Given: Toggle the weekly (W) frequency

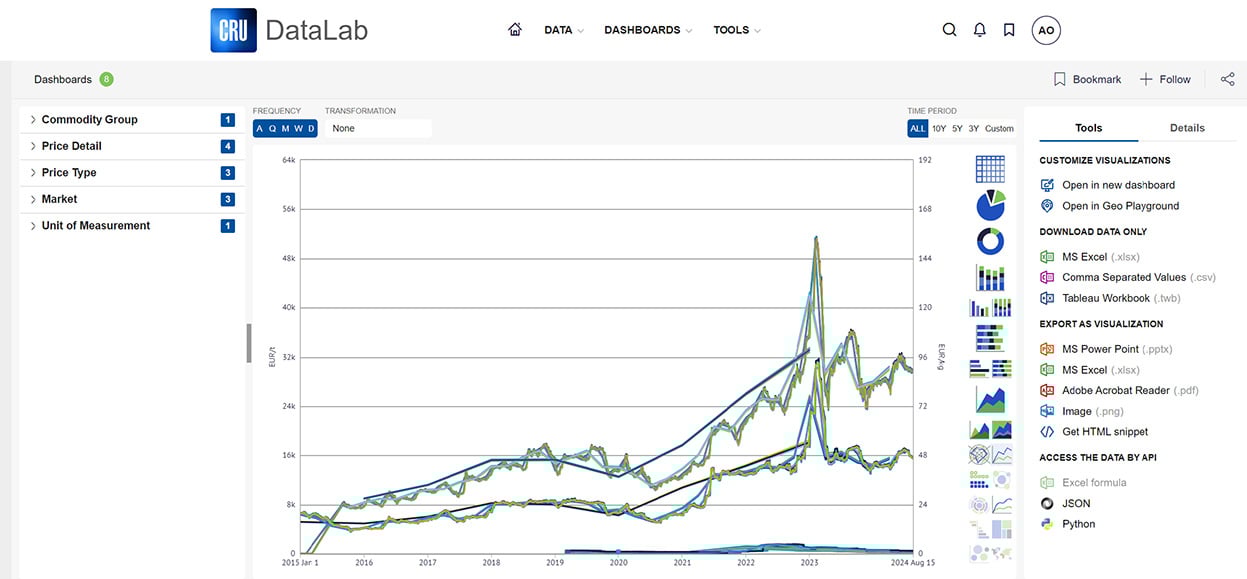Looking at the screenshot, I should 298,128.
